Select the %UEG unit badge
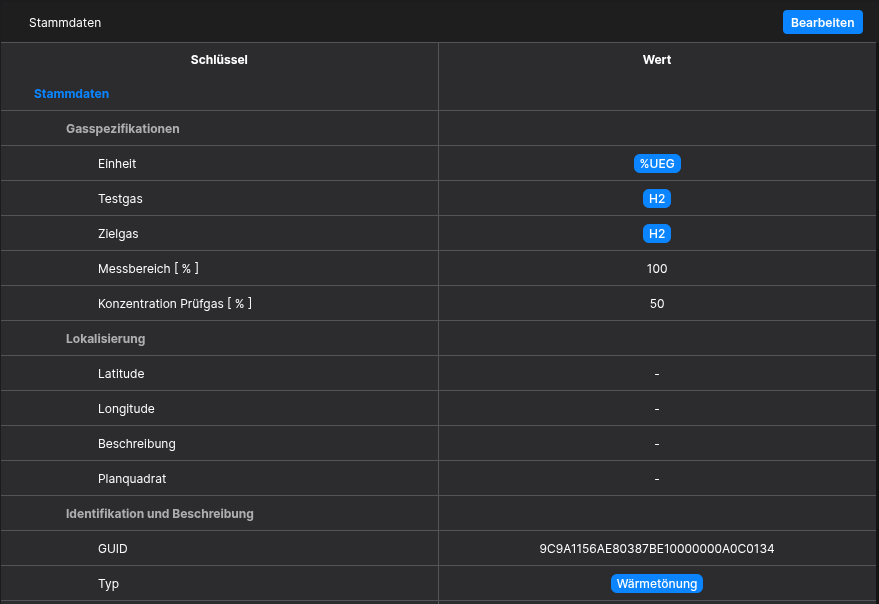 pyautogui.click(x=657, y=164)
